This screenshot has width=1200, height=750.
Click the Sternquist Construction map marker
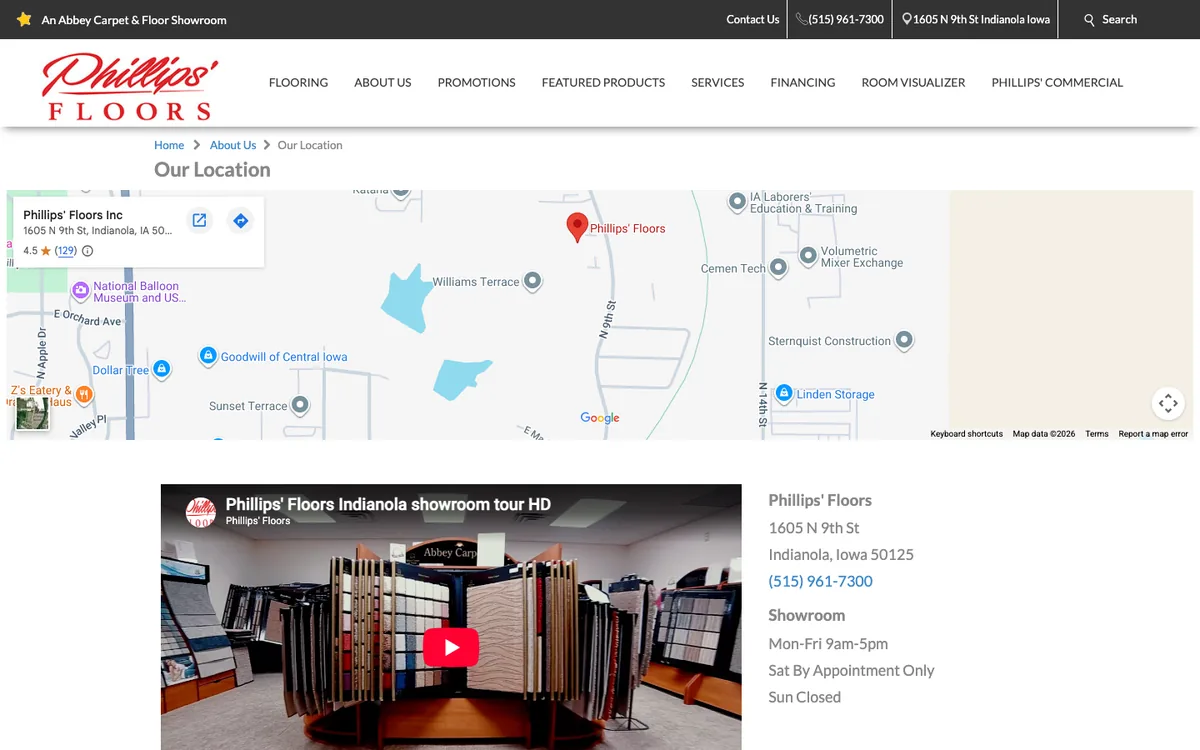(x=904, y=341)
